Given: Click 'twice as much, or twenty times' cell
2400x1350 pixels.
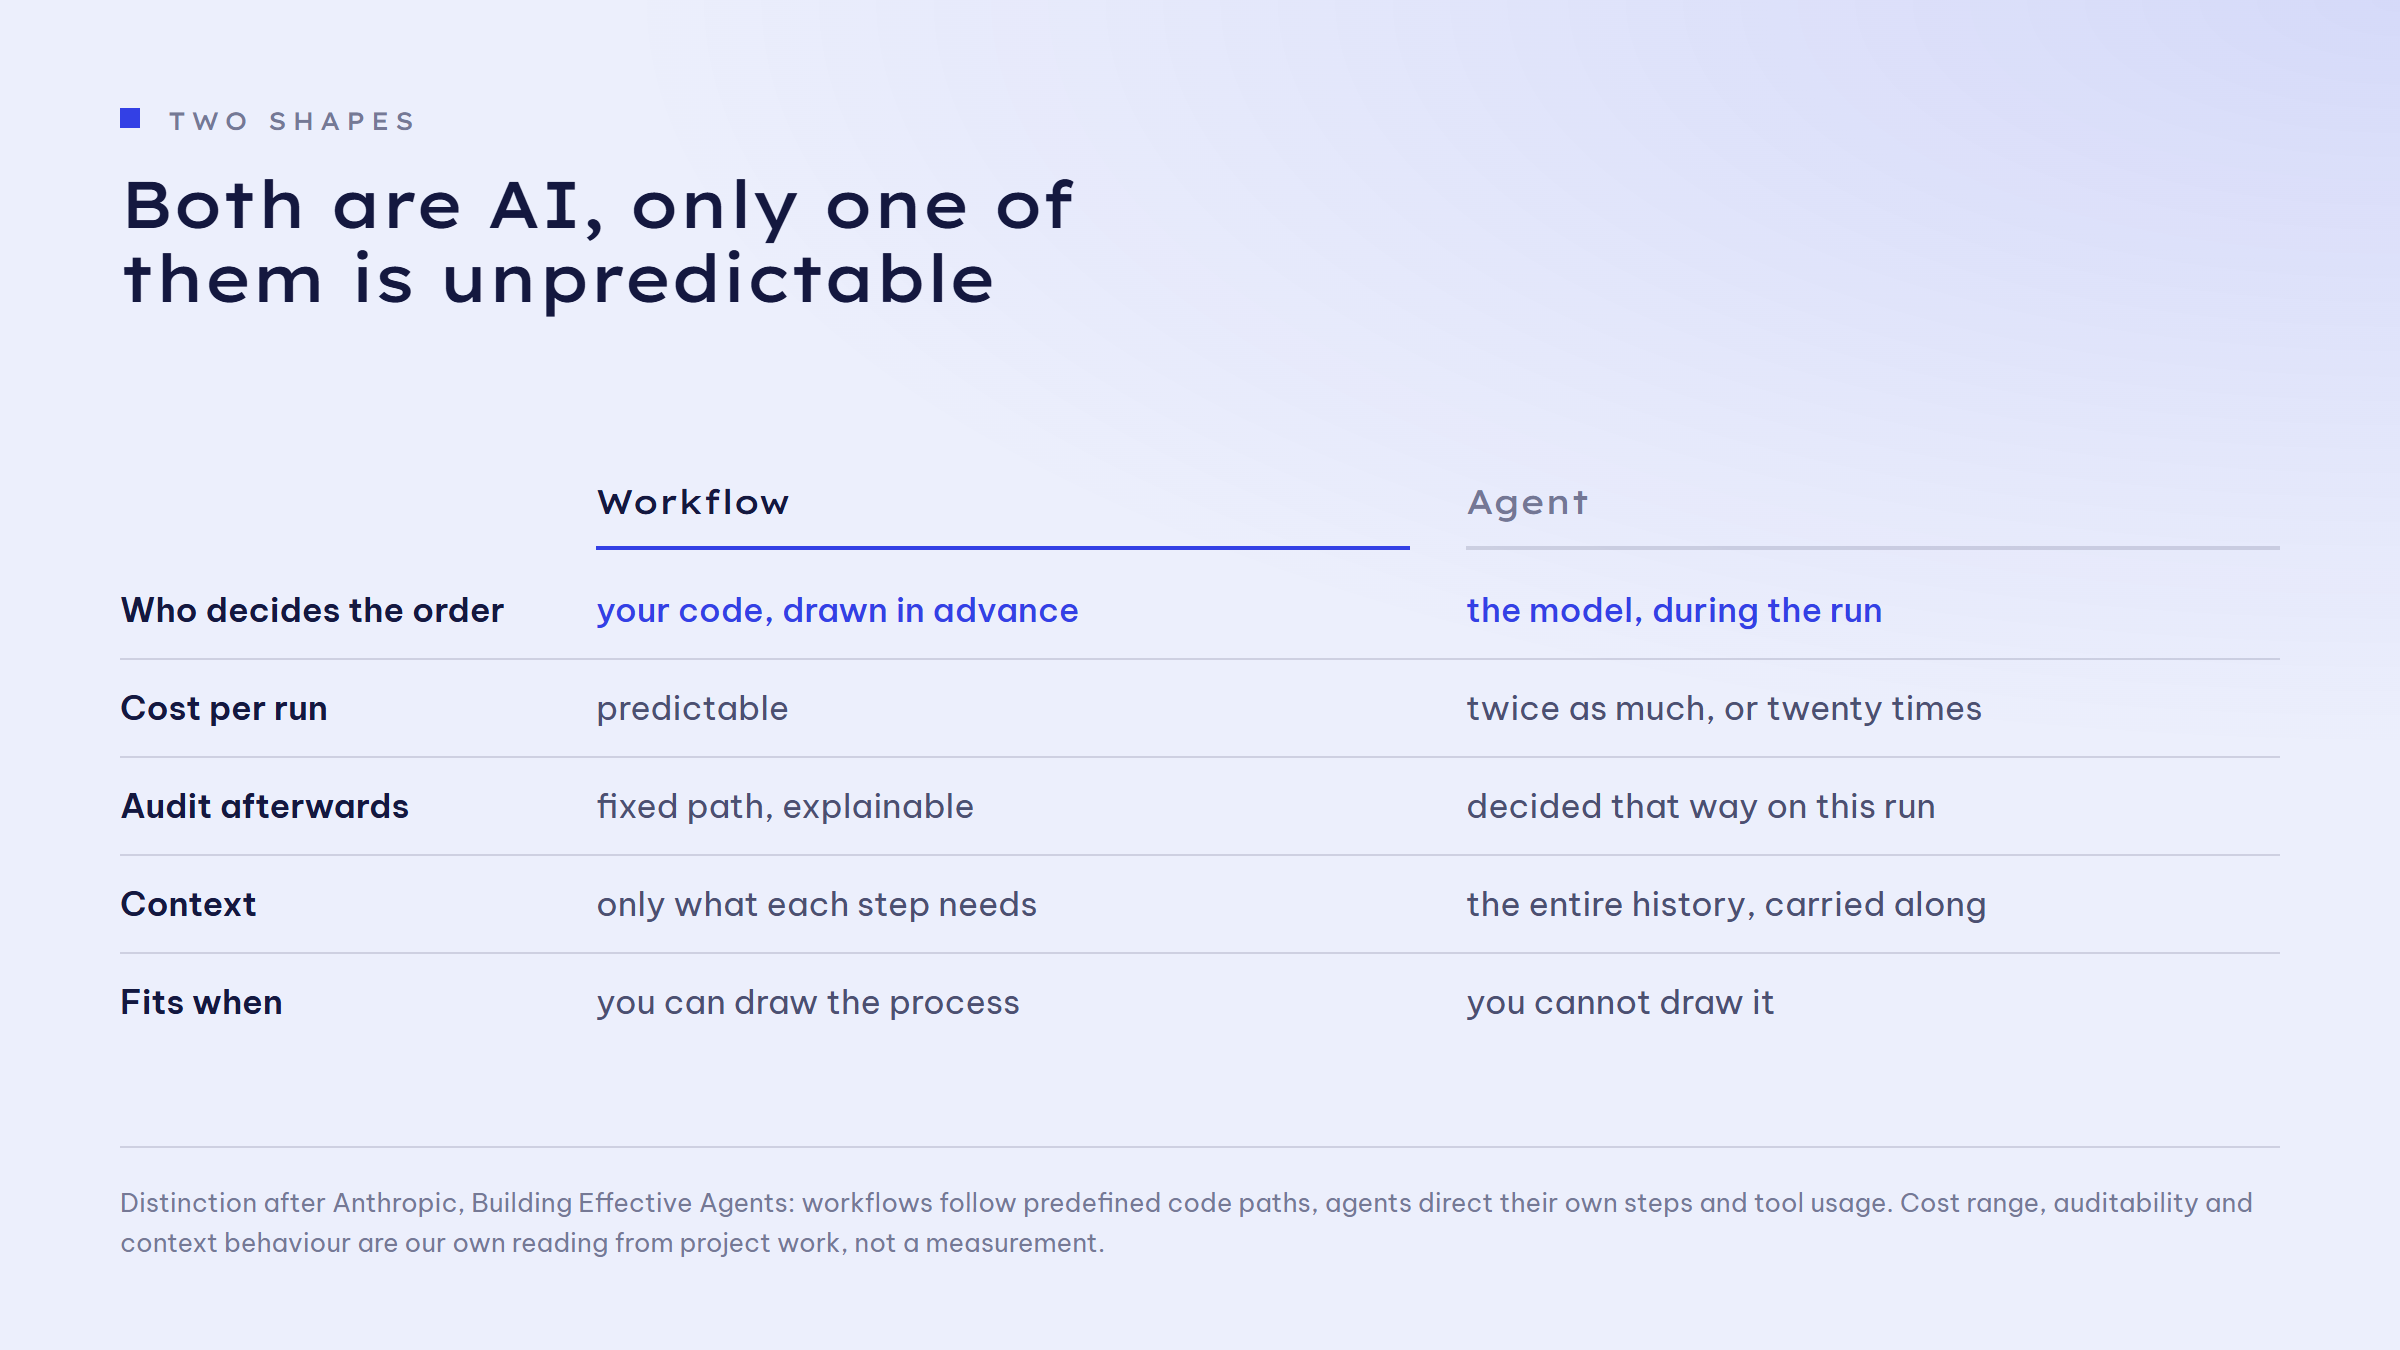Looking at the screenshot, I should [1724, 709].
